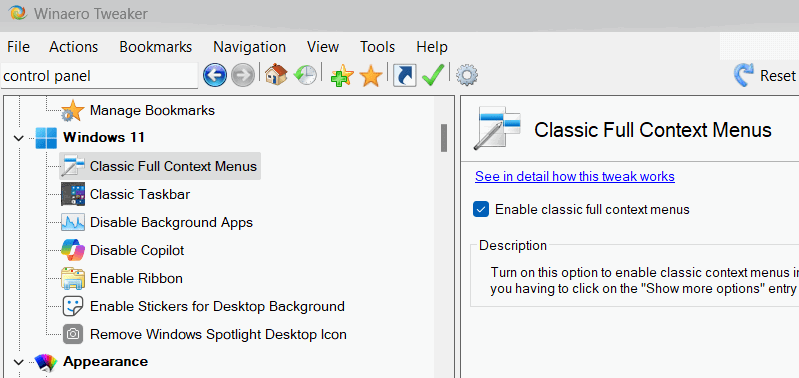The width and height of the screenshot is (799, 378).
Task: Open the Help menu
Action: point(432,47)
